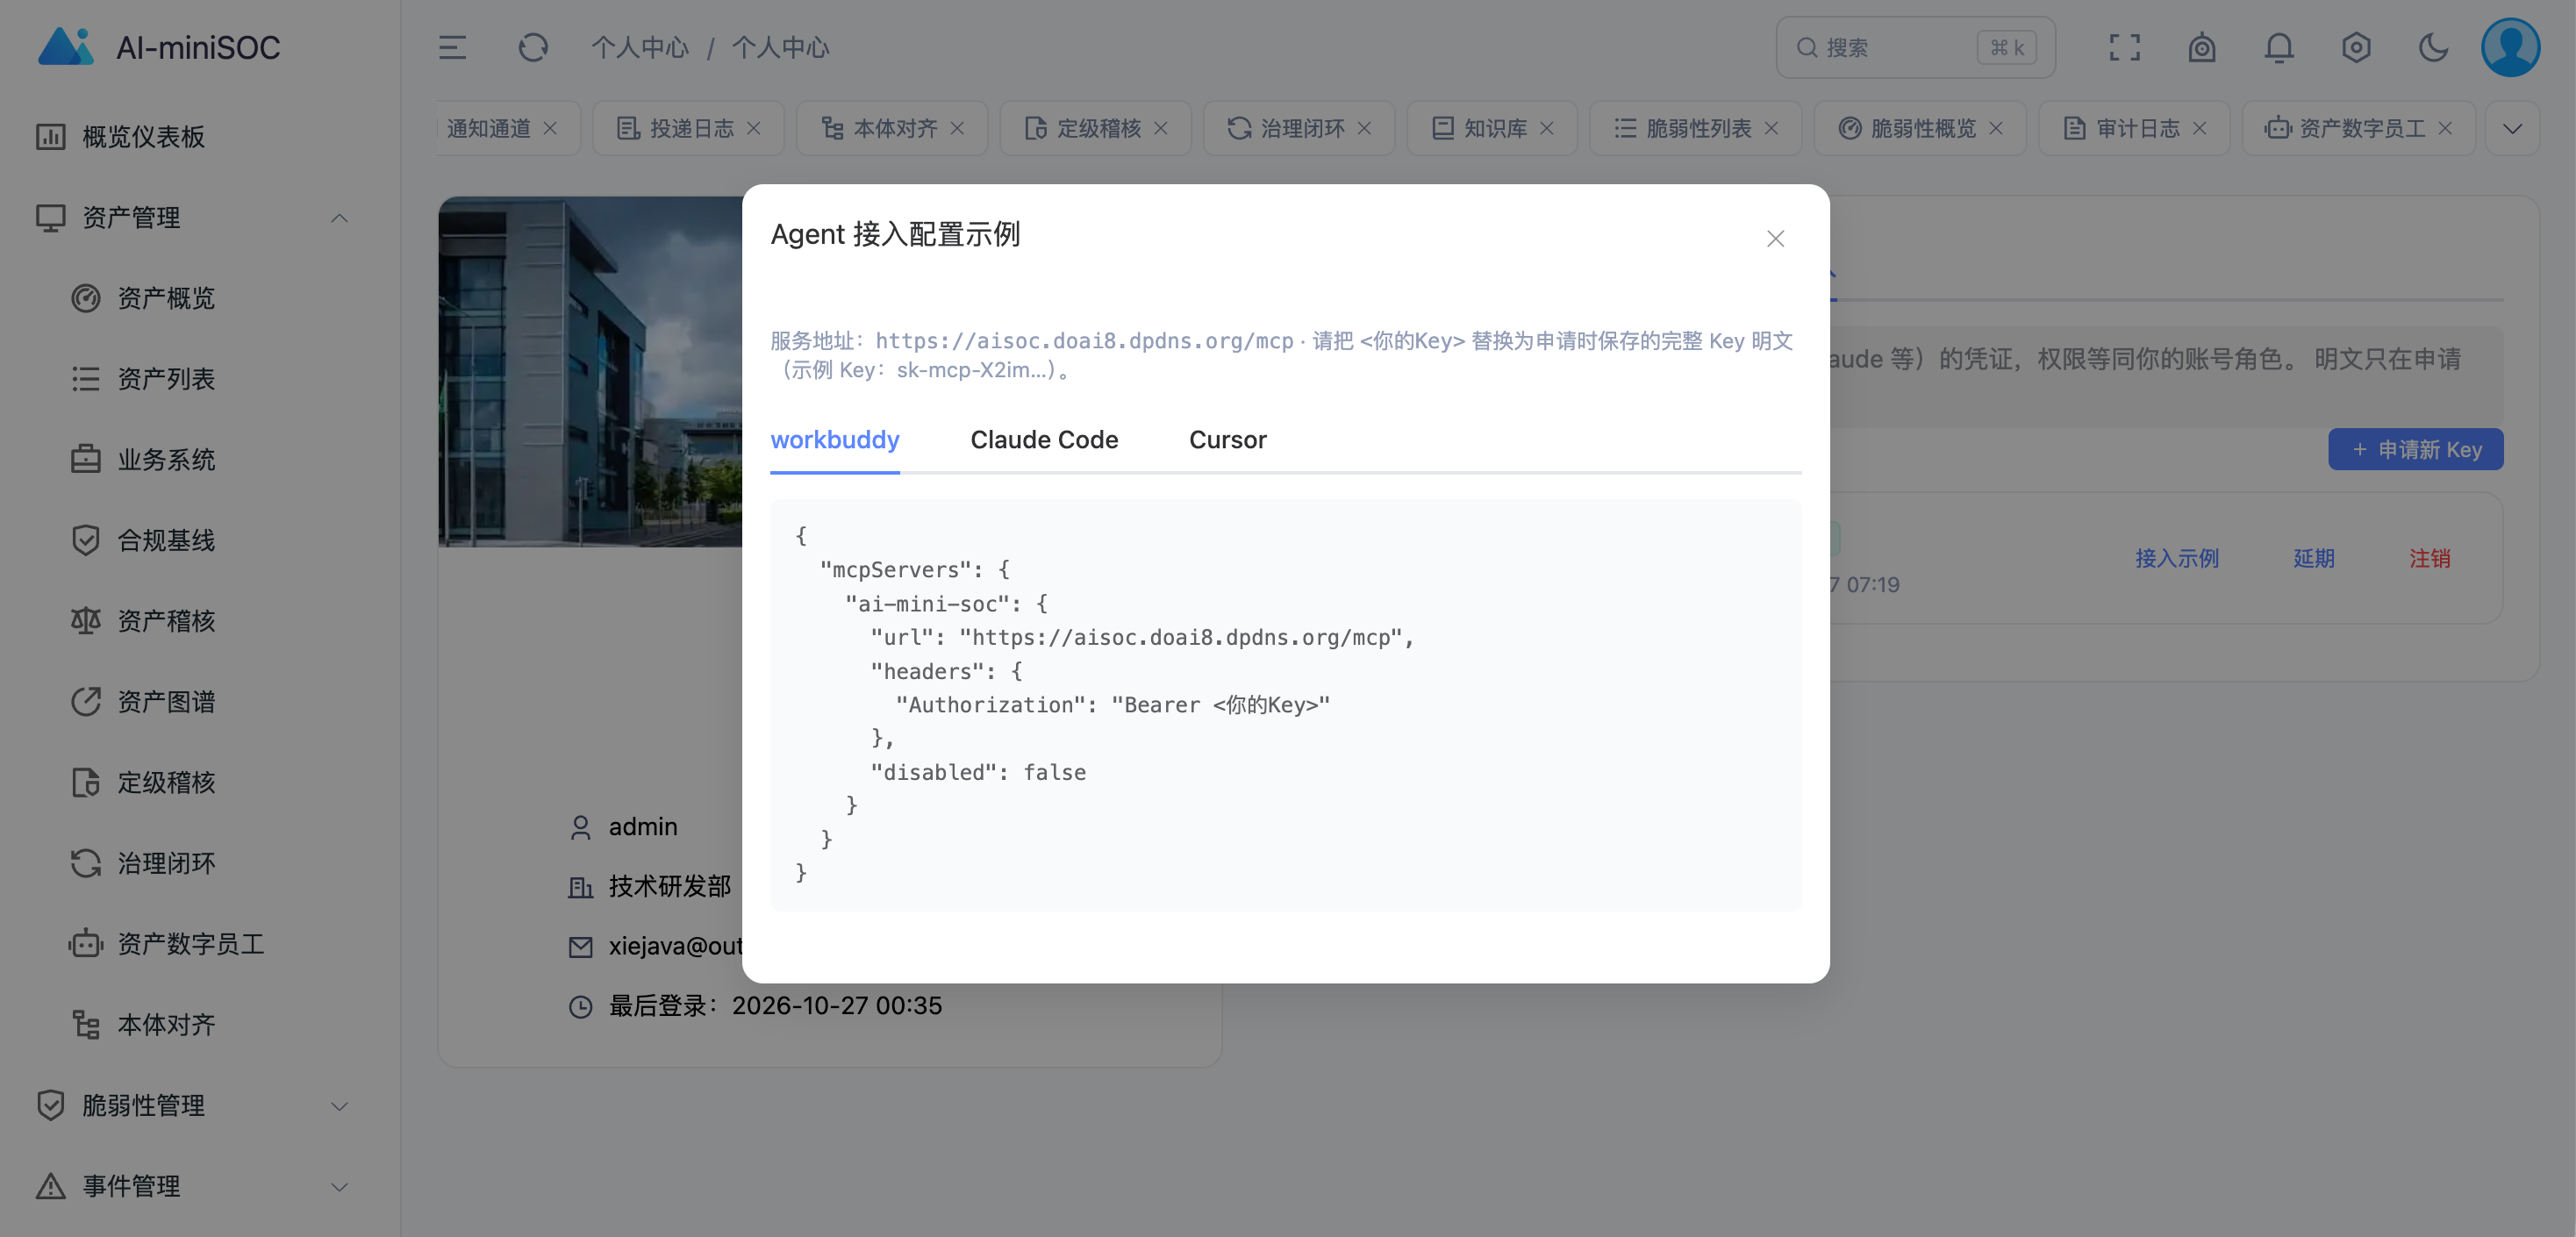The height and width of the screenshot is (1237, 2576).
Task: Click the 个人中心 breadcrumb parent
Action: (640, 47)
